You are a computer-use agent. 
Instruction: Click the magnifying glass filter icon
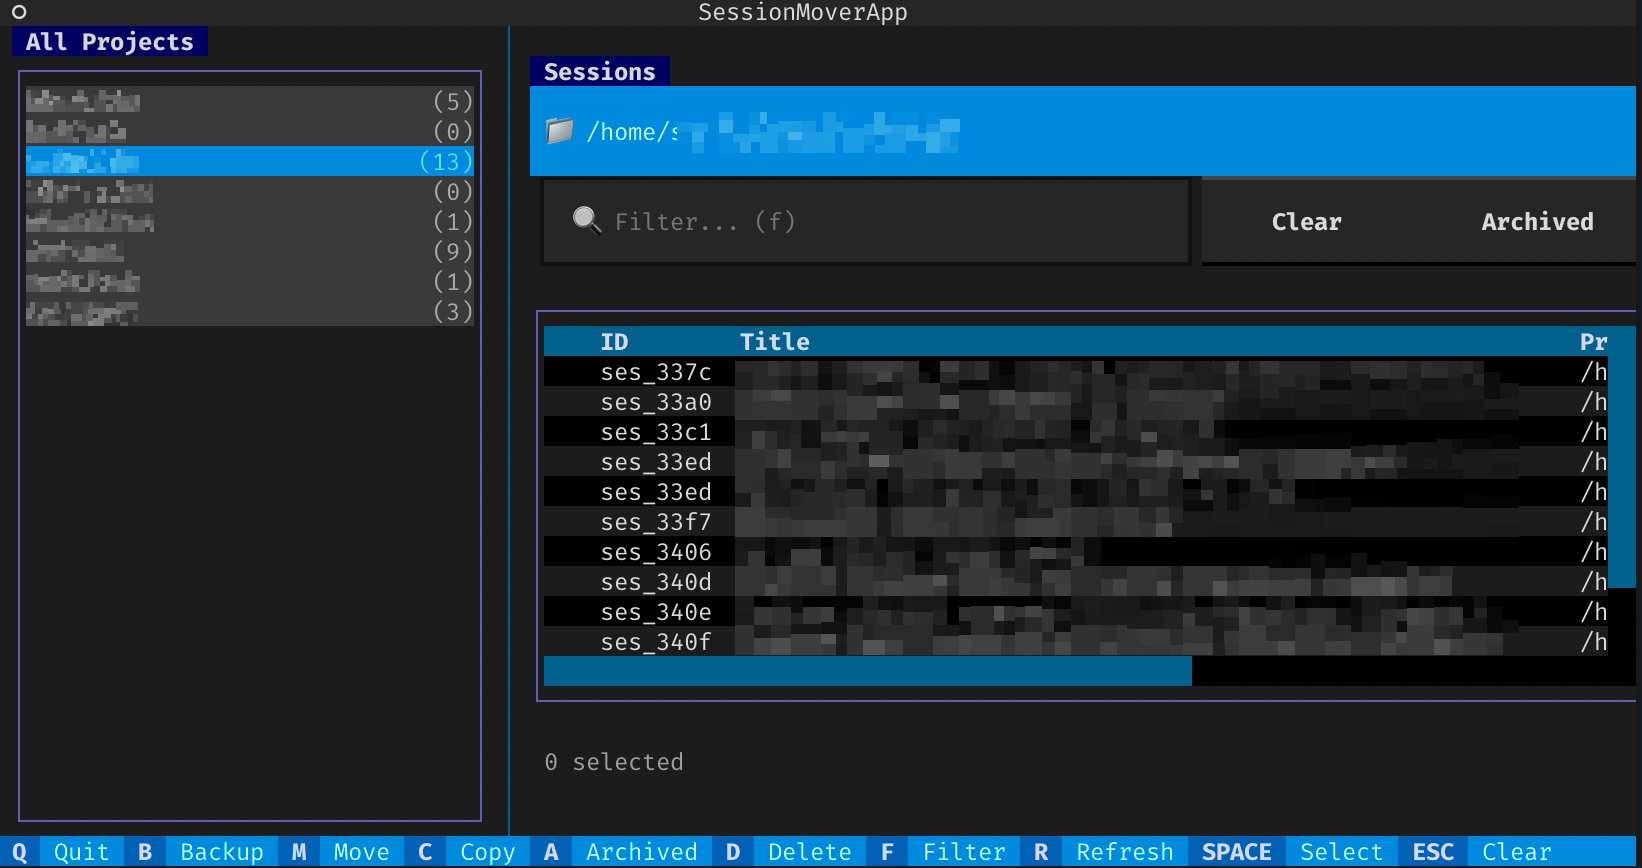(x=586, y=220)
